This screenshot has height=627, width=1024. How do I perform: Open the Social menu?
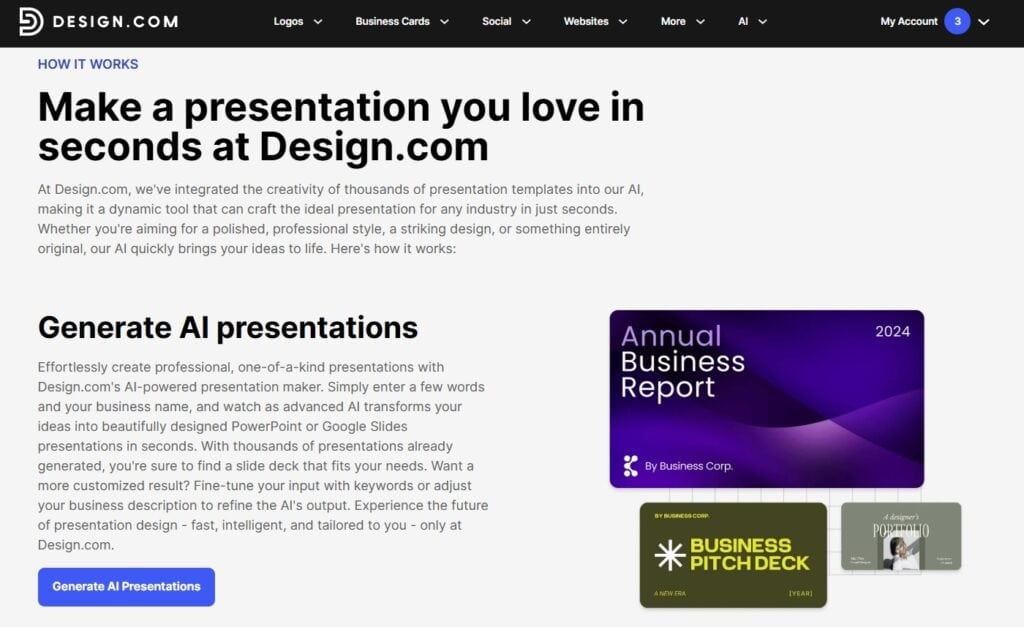(x=496, y=22)
